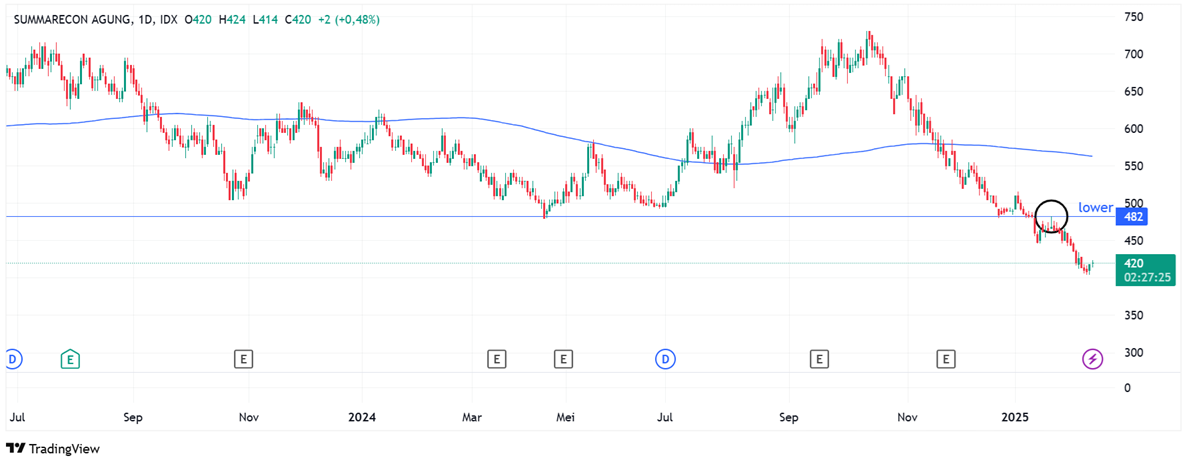Click the SUMMARECON AGUNG symbol title
1187x462 pixels.
click(x=74, y=20)
